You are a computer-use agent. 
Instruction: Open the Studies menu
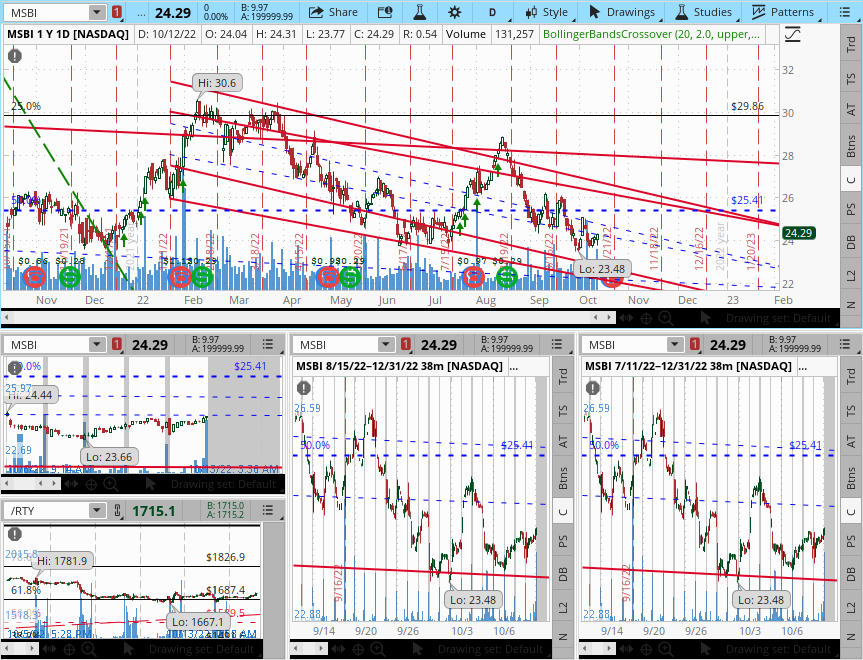(703, 12)
